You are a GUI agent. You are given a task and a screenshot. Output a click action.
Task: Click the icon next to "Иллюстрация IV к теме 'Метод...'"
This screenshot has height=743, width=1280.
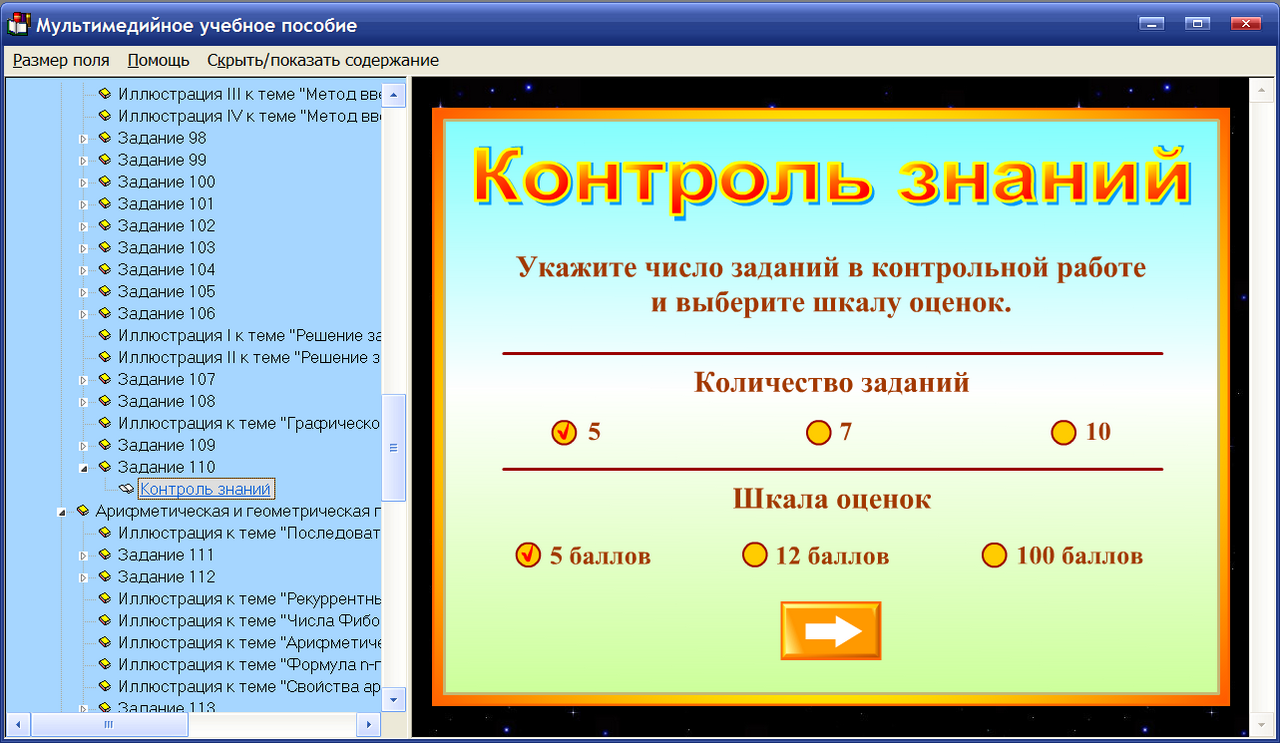click(x=104, y=115)
